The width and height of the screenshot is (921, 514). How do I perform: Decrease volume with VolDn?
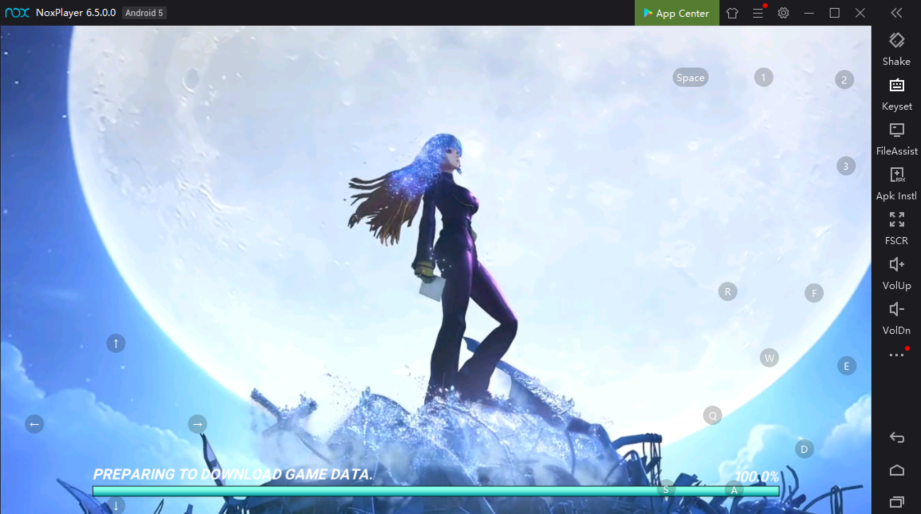pyautogui.click(x=896, y=318)
